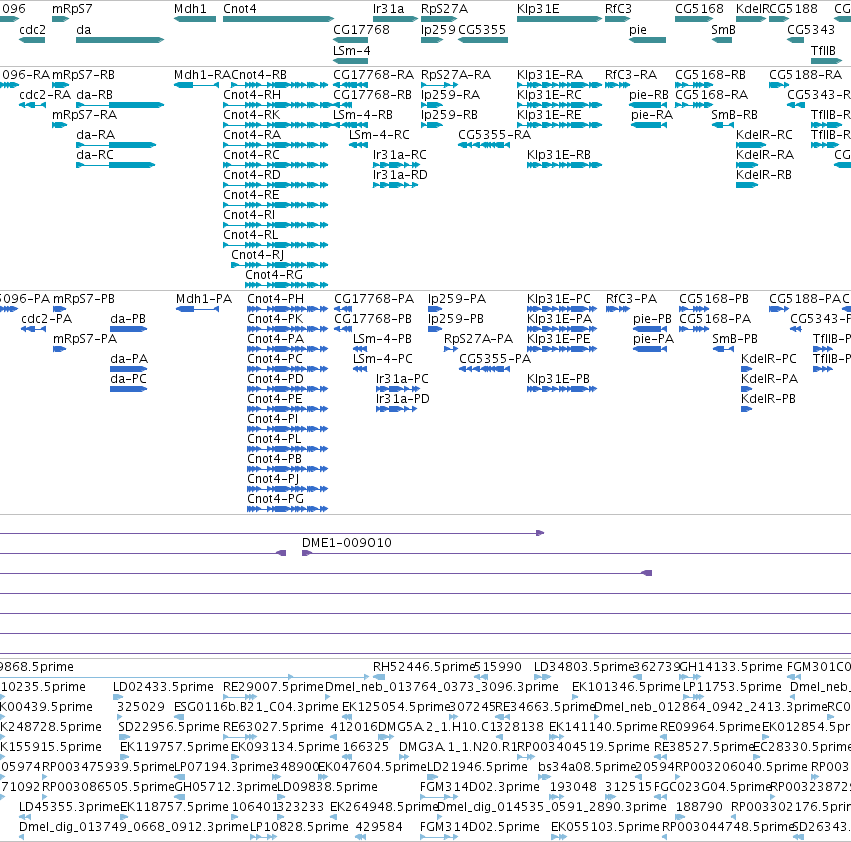The width and height of the screenshot is (851, 842).
Task: Click the 'TfIIB' gene label
Action: (823, 50)
